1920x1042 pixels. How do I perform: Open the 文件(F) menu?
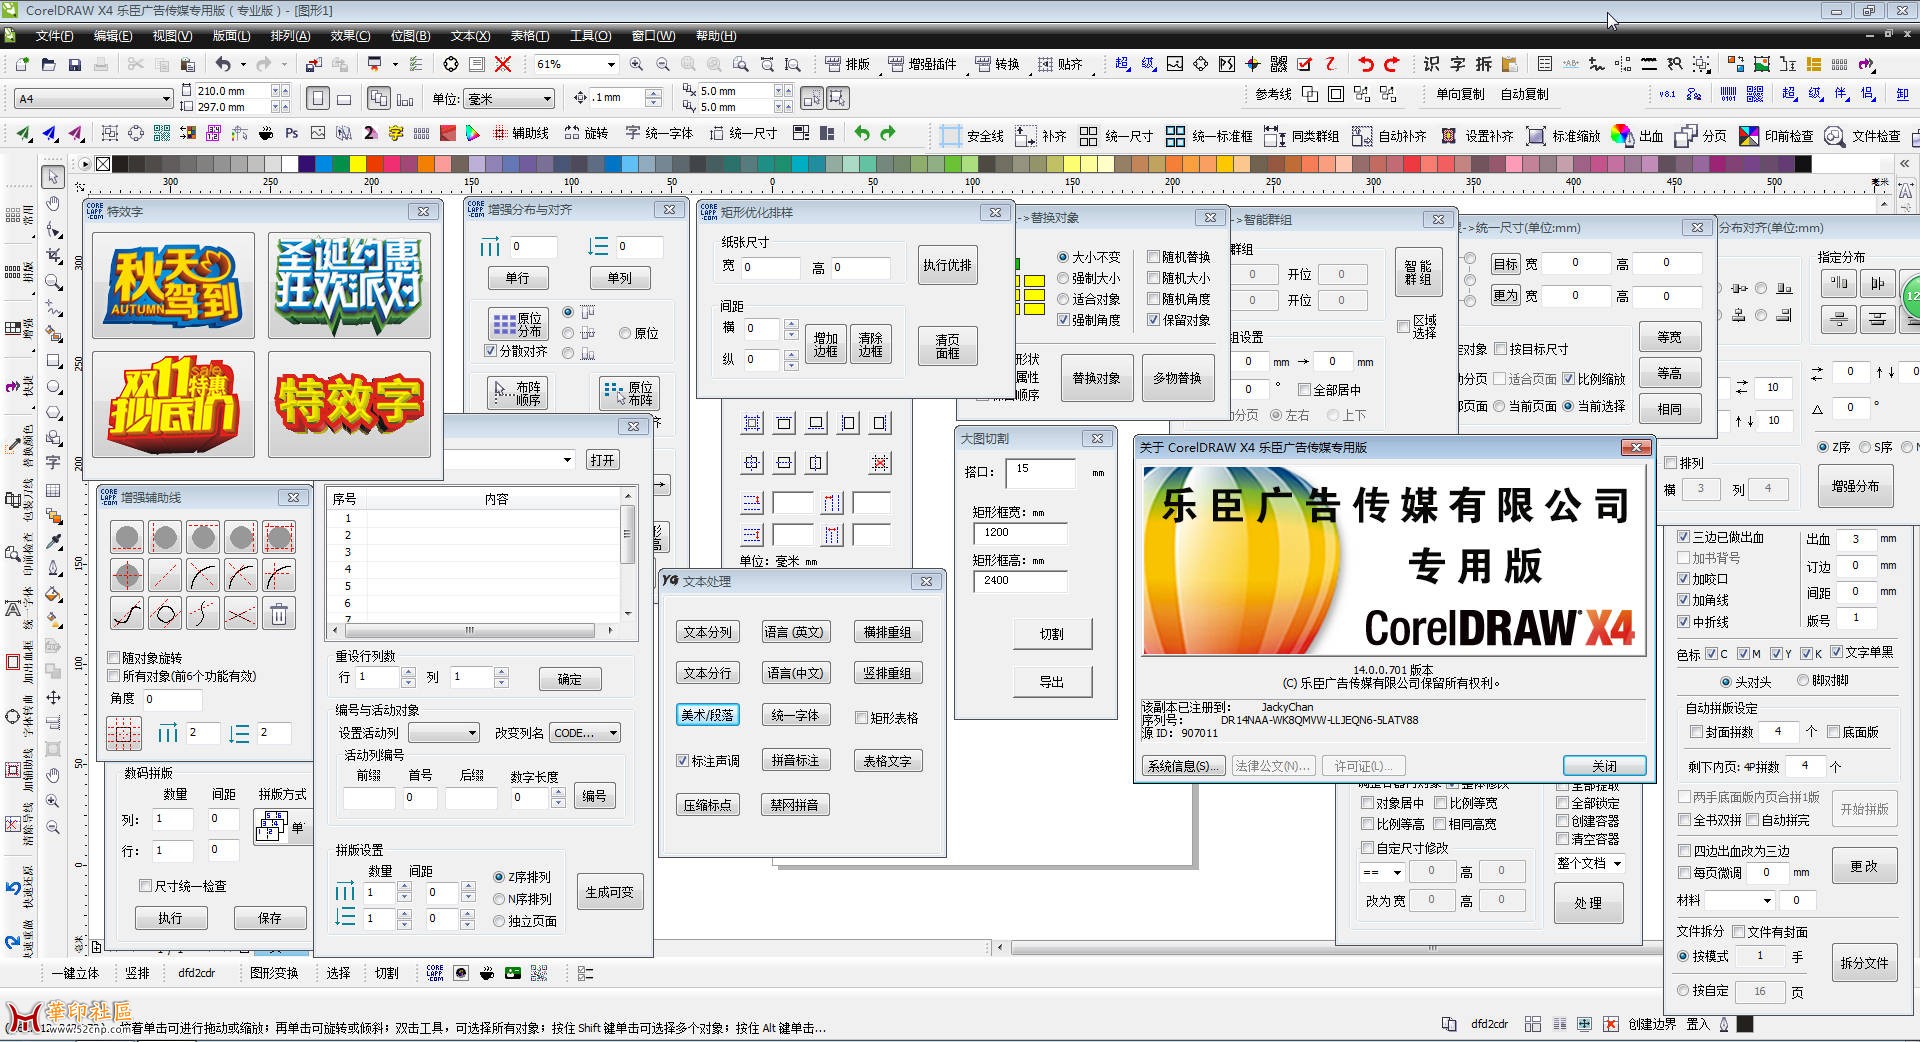click(x=54, y=36)
